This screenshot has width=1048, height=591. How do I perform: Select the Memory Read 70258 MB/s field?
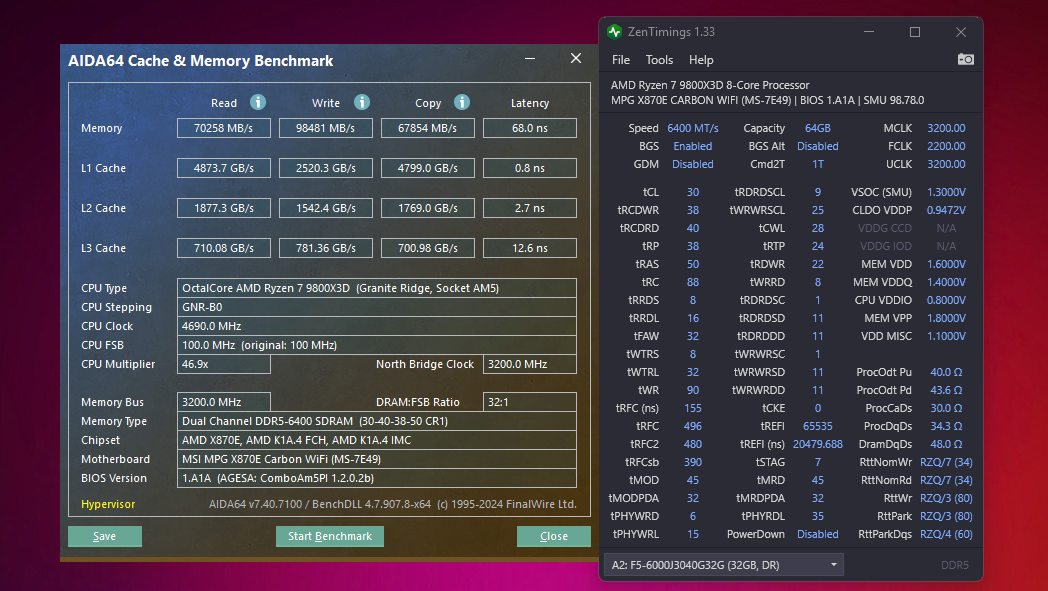click(224, 128)
